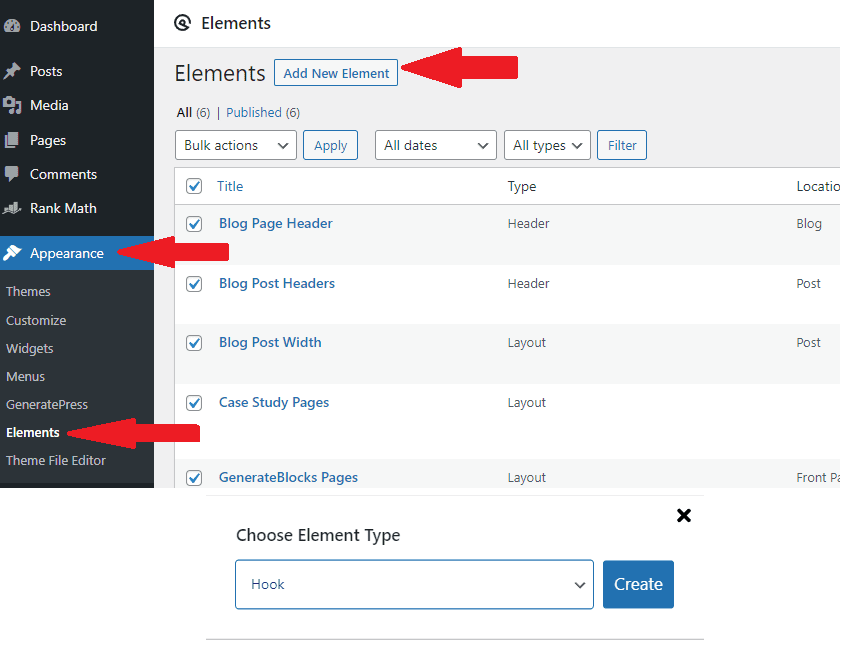Expand the All dates filter dropdown
850x648 pixels.
[435, 144]
